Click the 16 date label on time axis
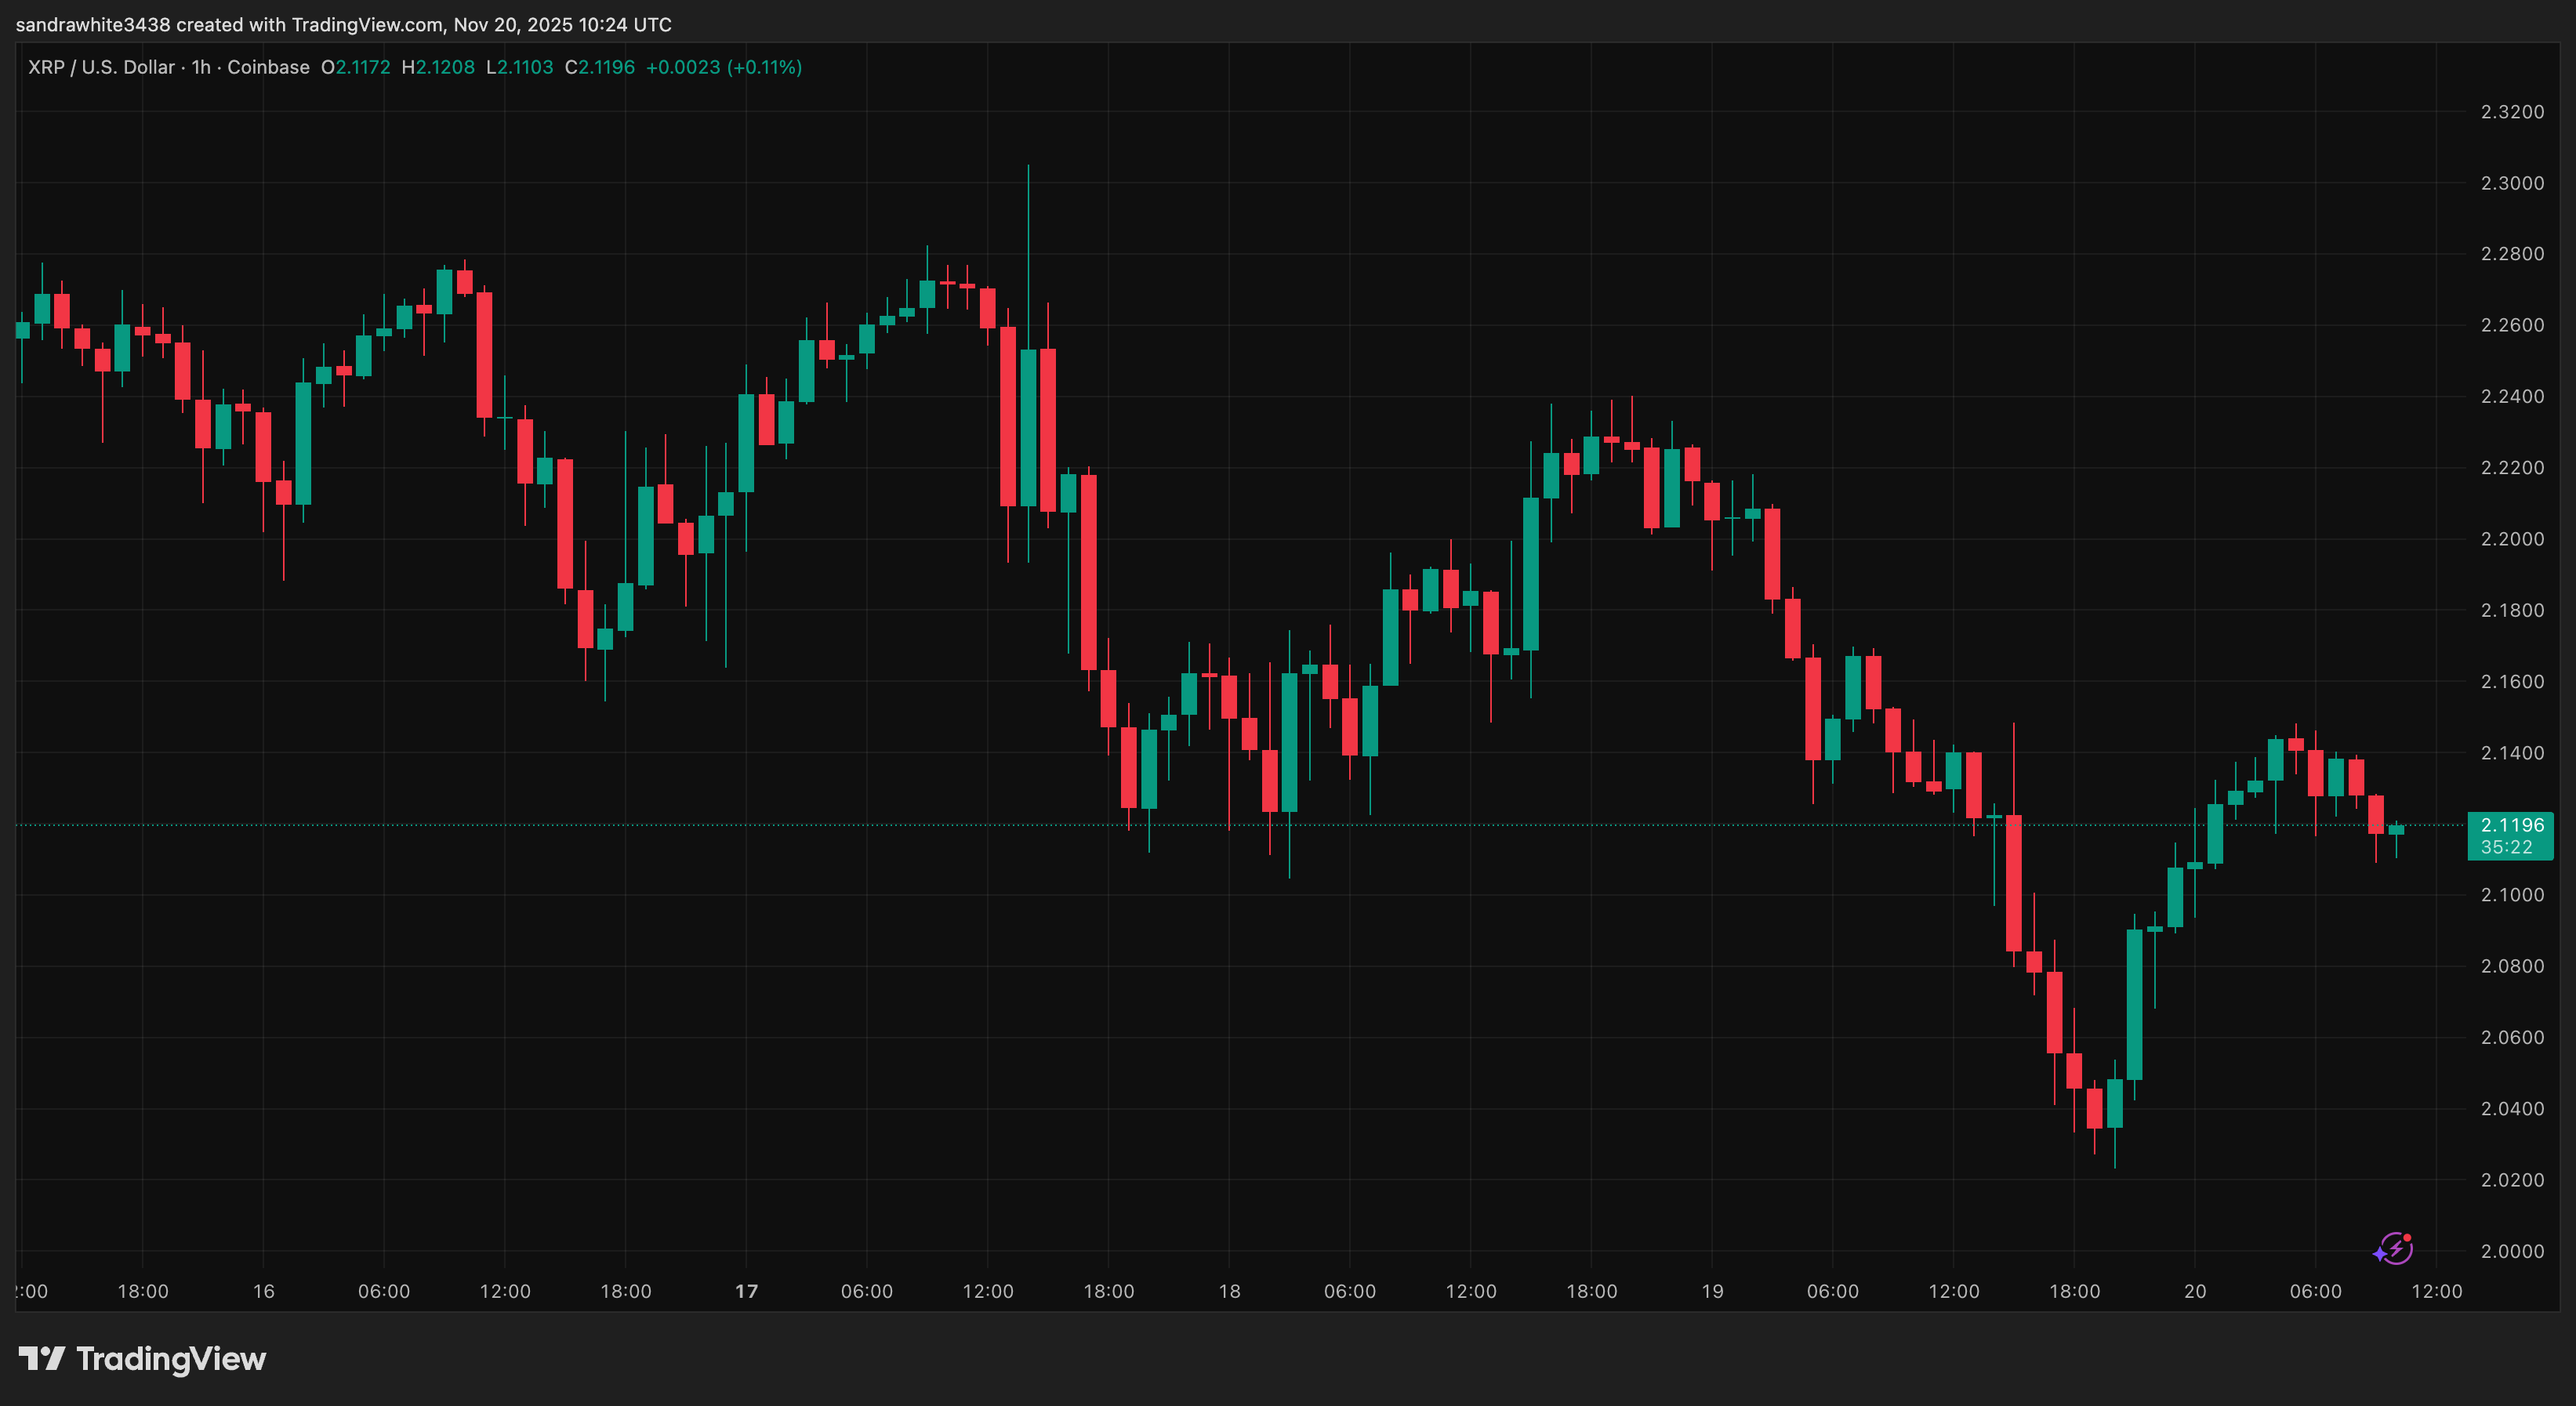Viewport: 2576px width, 1406px height. click(x=263, y=1291)
